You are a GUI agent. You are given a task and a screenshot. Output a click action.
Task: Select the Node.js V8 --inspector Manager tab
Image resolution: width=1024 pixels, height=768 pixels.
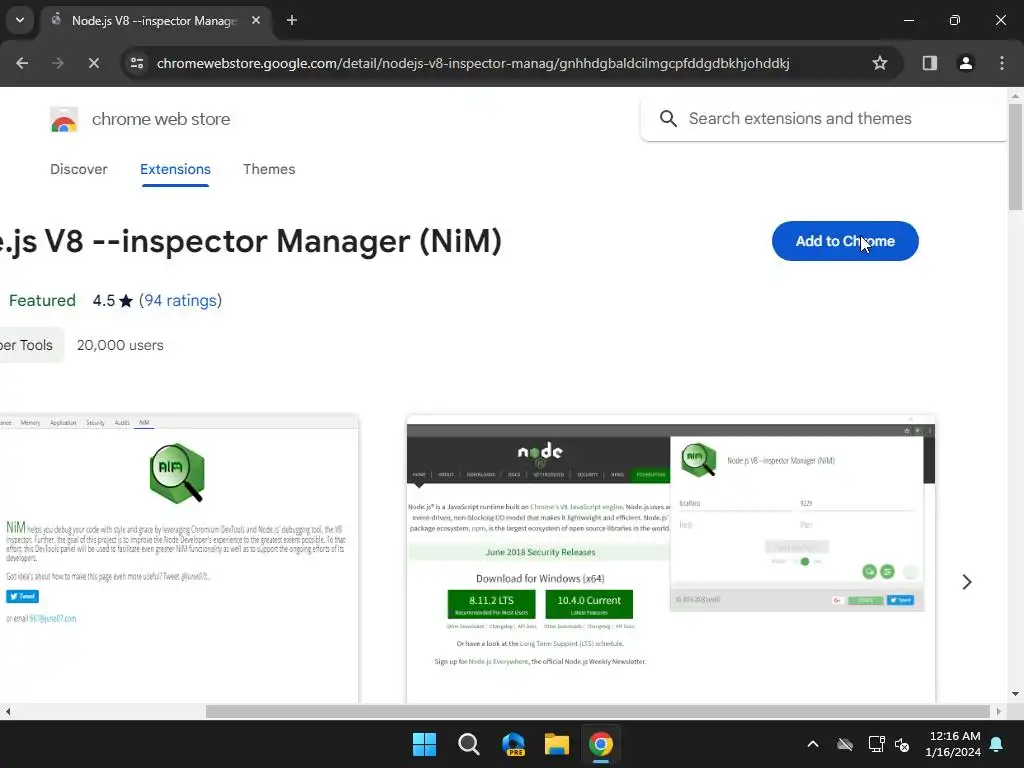click(x=154, y=20)
